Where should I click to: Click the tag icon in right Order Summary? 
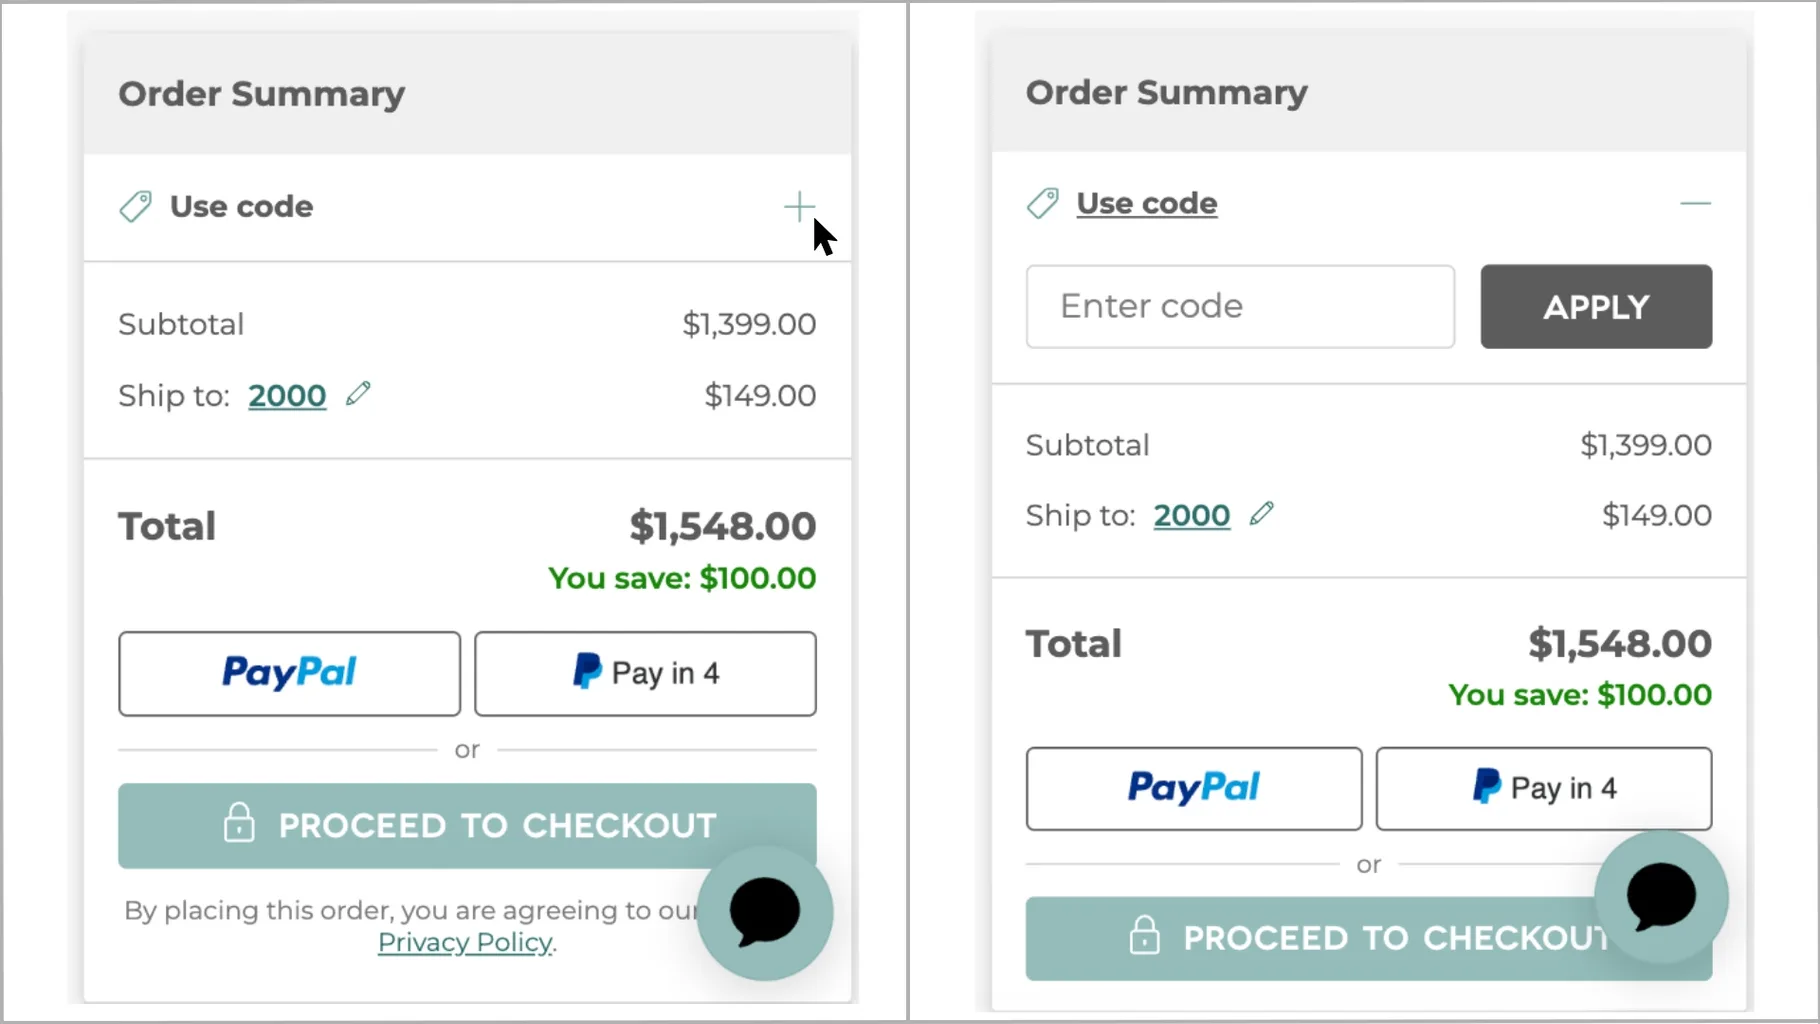tap(1043, 202)
